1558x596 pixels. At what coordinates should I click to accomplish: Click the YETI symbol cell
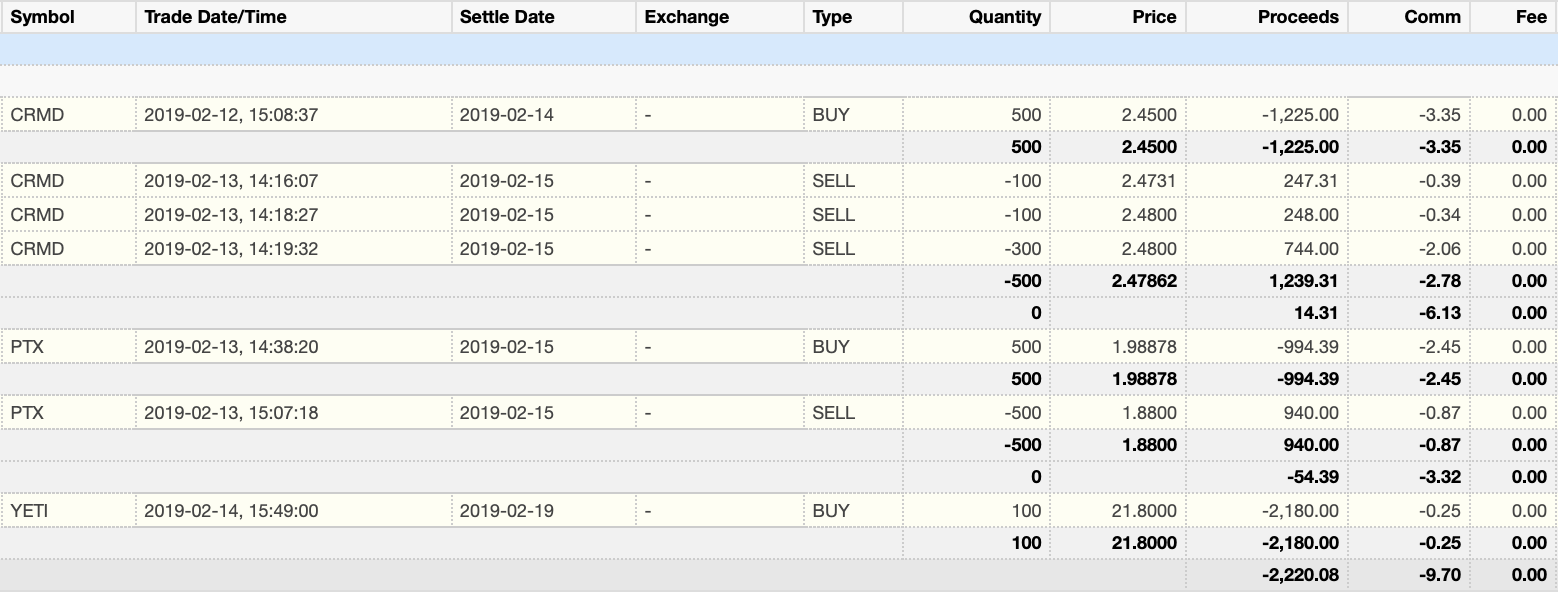[x=30, y=511]
